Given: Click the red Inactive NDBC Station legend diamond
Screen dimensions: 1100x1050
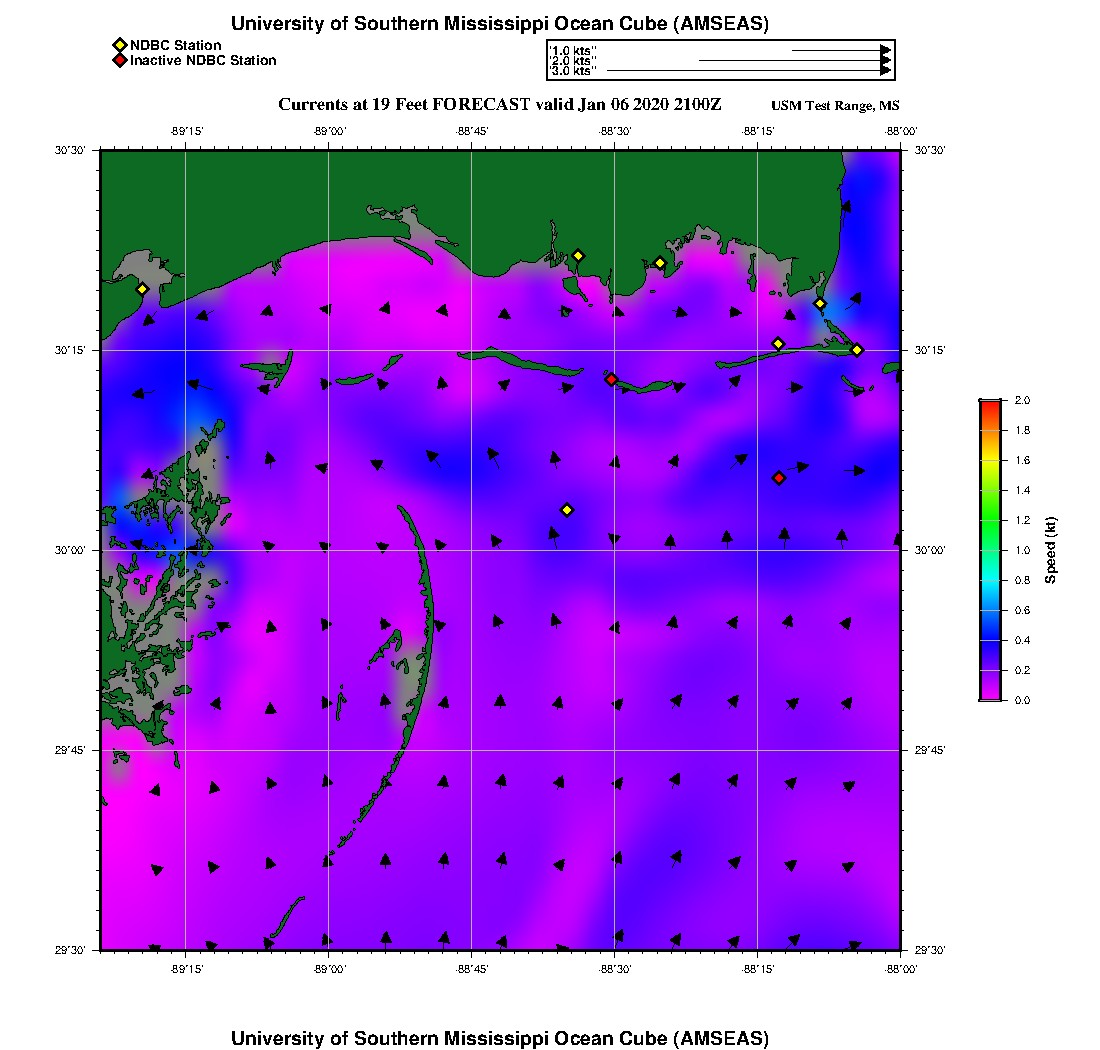Looking at the screenshot, I should pos(119,61).
